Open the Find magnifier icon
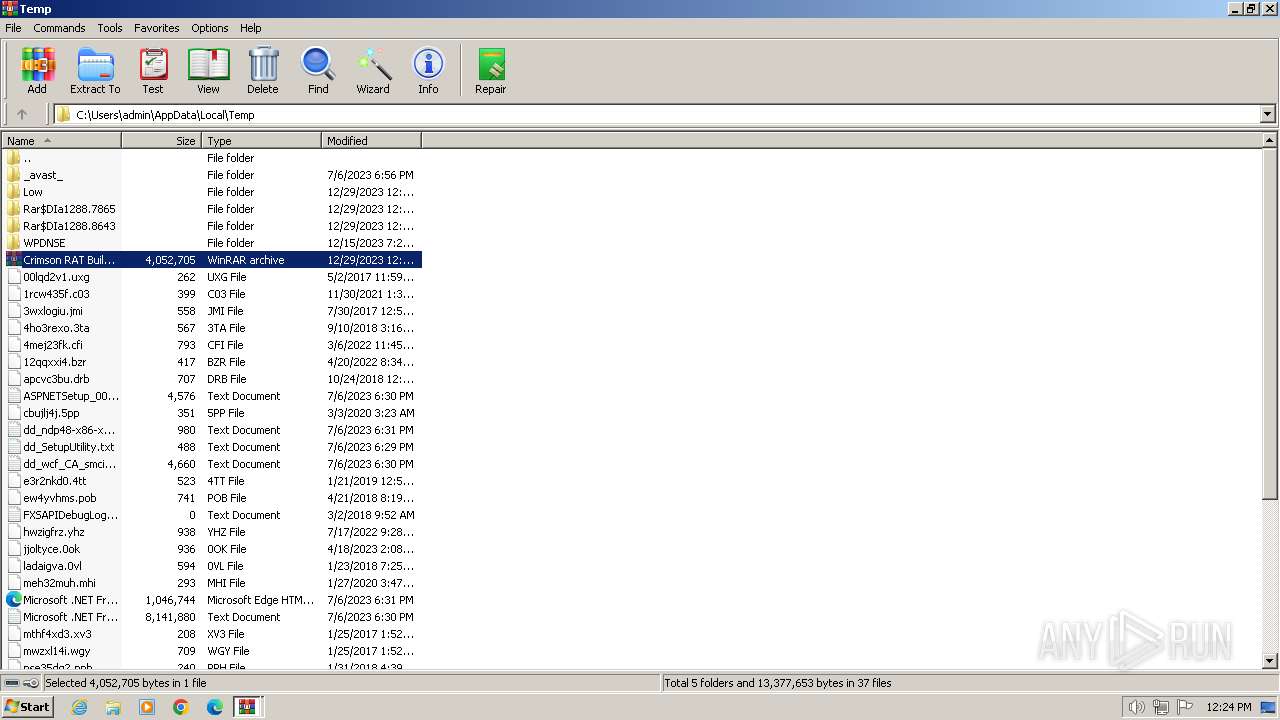This screenshot has width=1280, height=720. click(318, 71)
